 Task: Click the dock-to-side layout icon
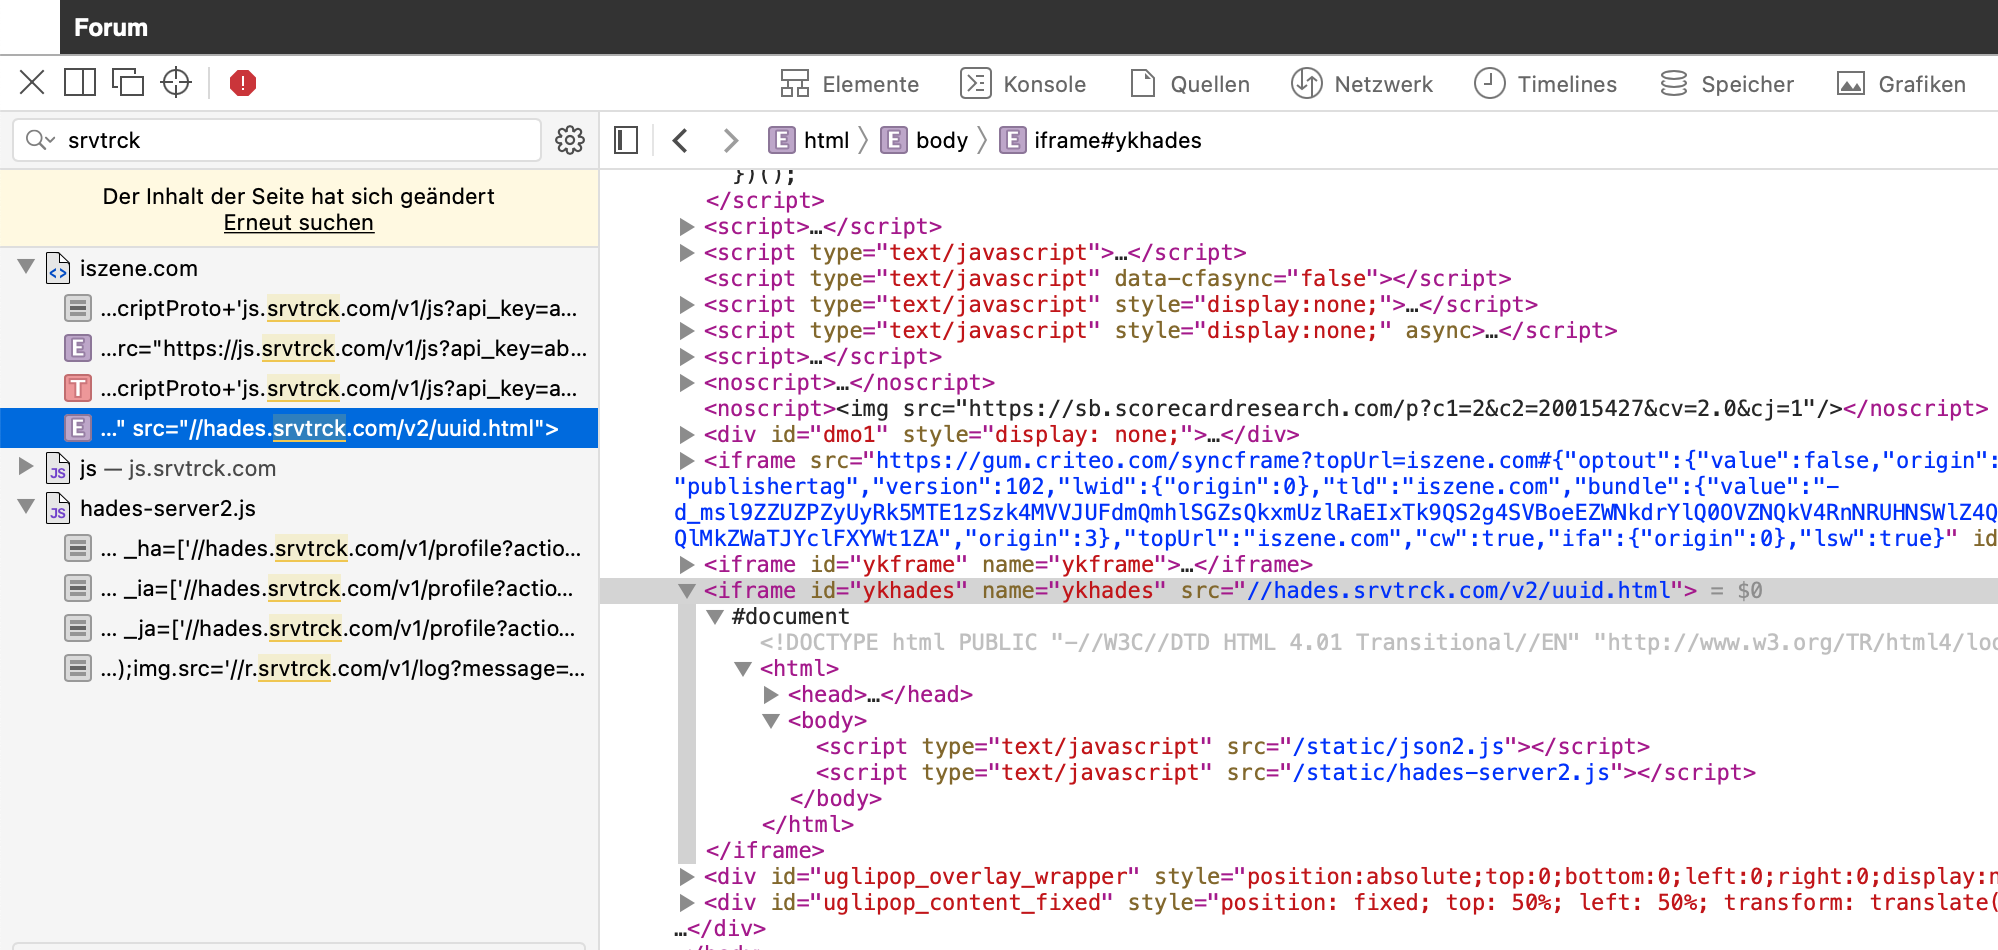point(80,83)
